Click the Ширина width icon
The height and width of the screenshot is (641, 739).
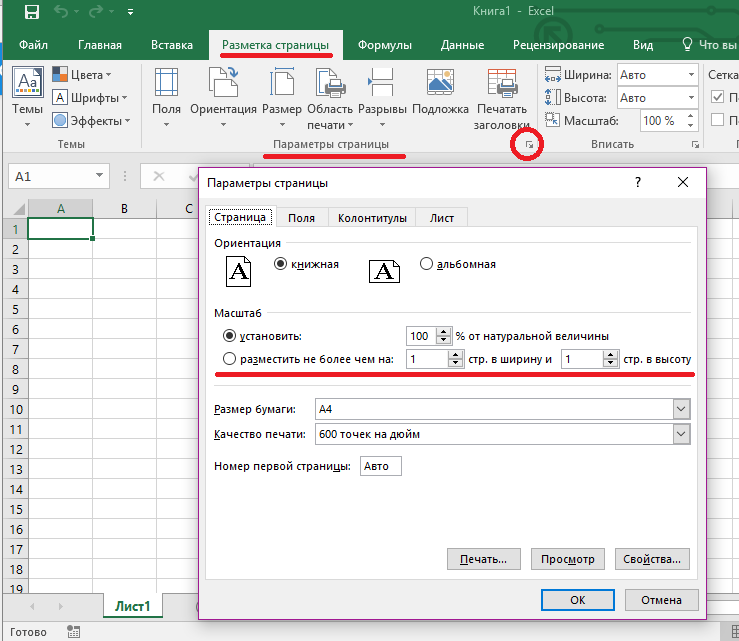click(552, 74)
